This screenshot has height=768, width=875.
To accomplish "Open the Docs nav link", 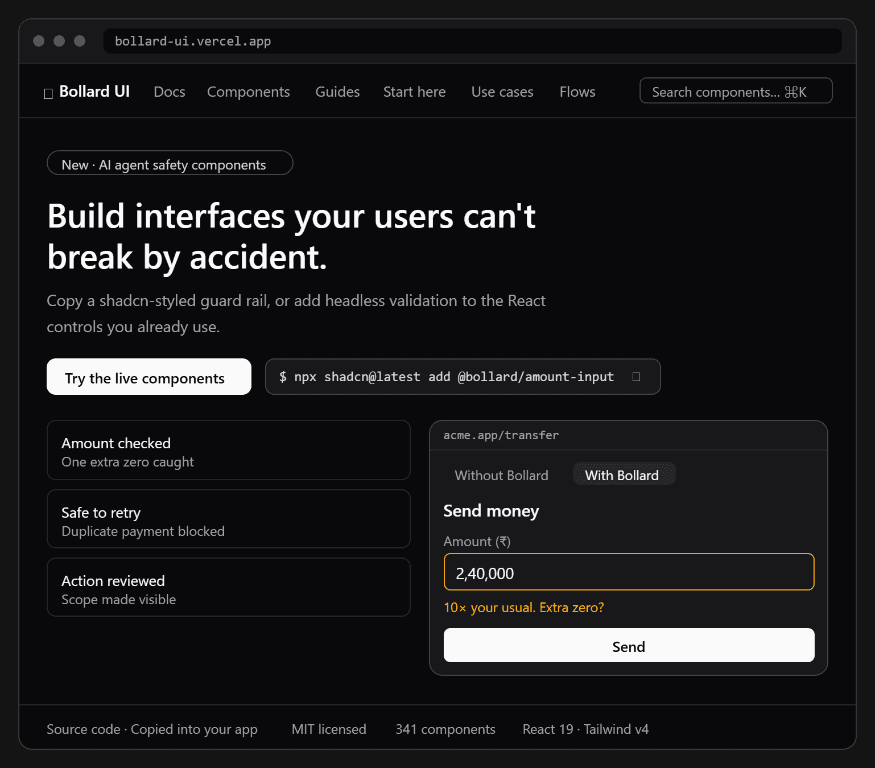I will click(x=169, y=92).
